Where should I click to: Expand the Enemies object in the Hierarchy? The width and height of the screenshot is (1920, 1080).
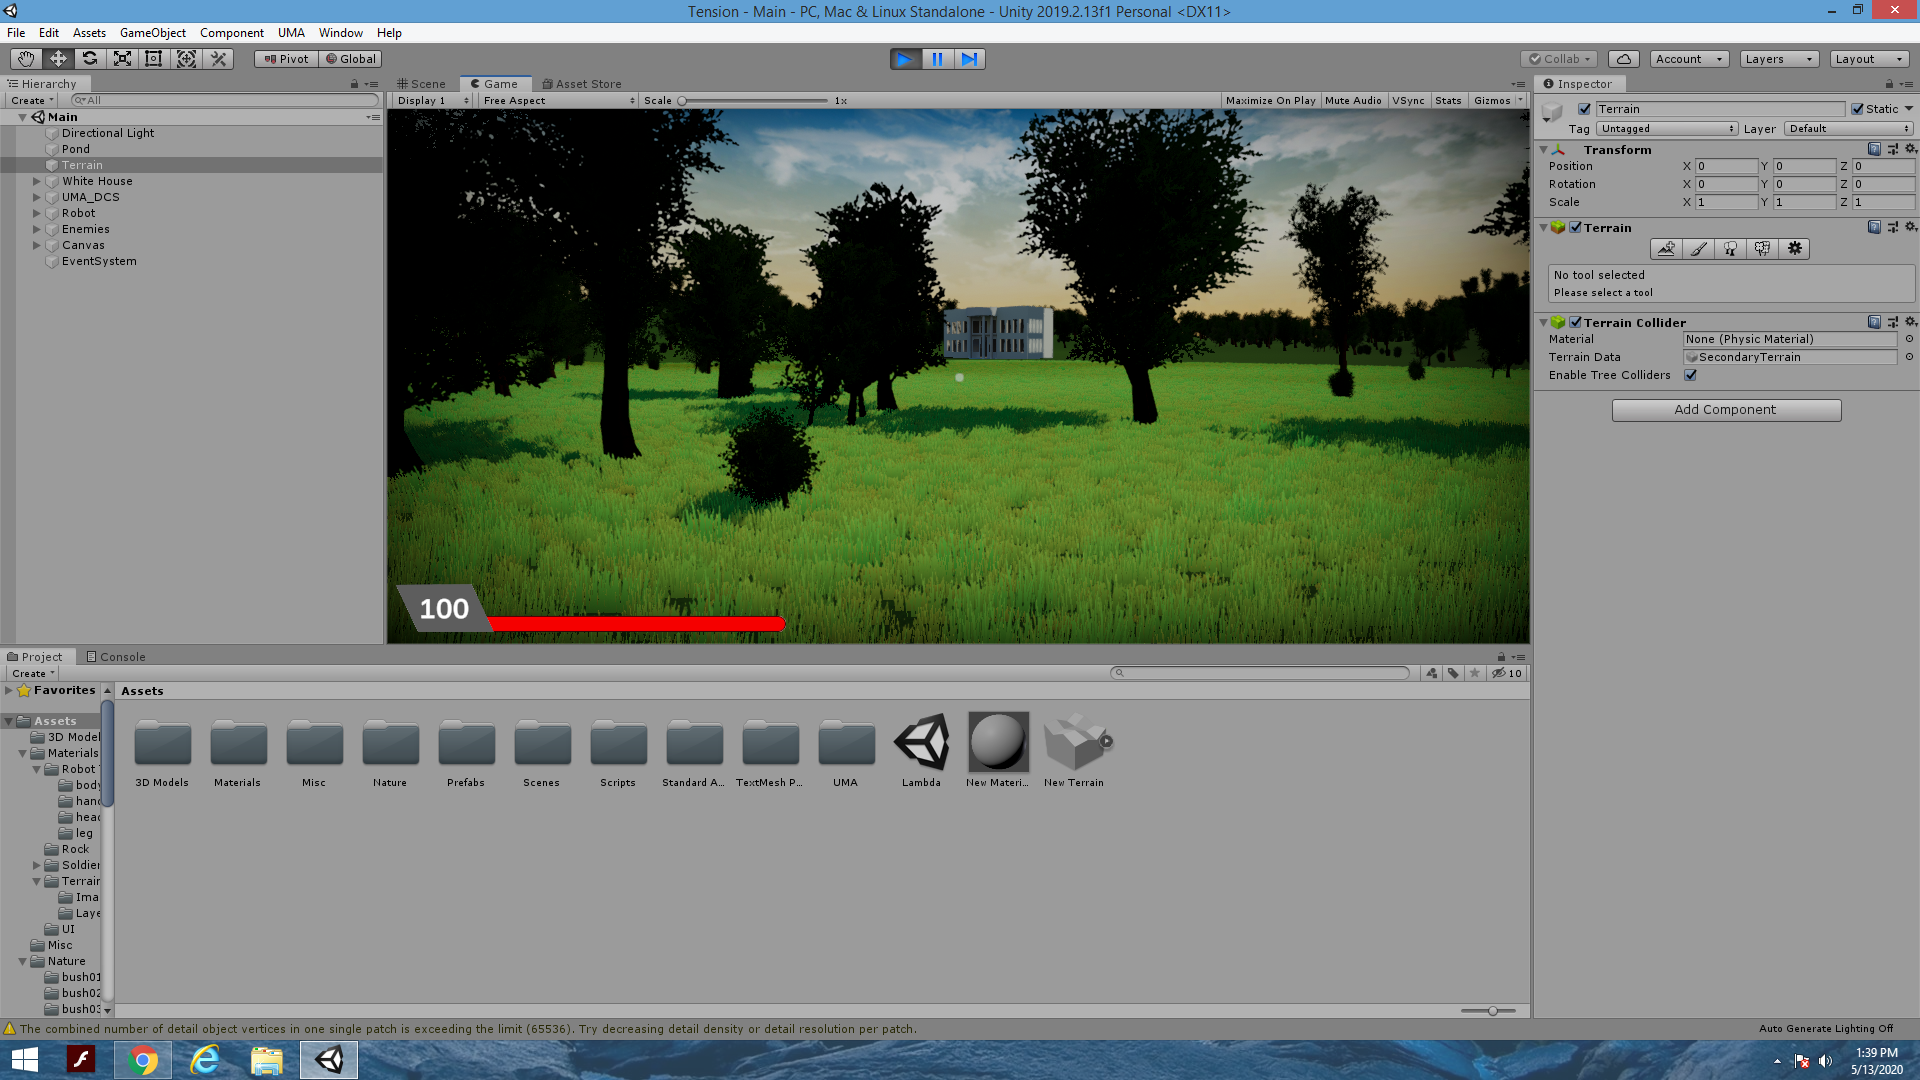pos(37,229)
